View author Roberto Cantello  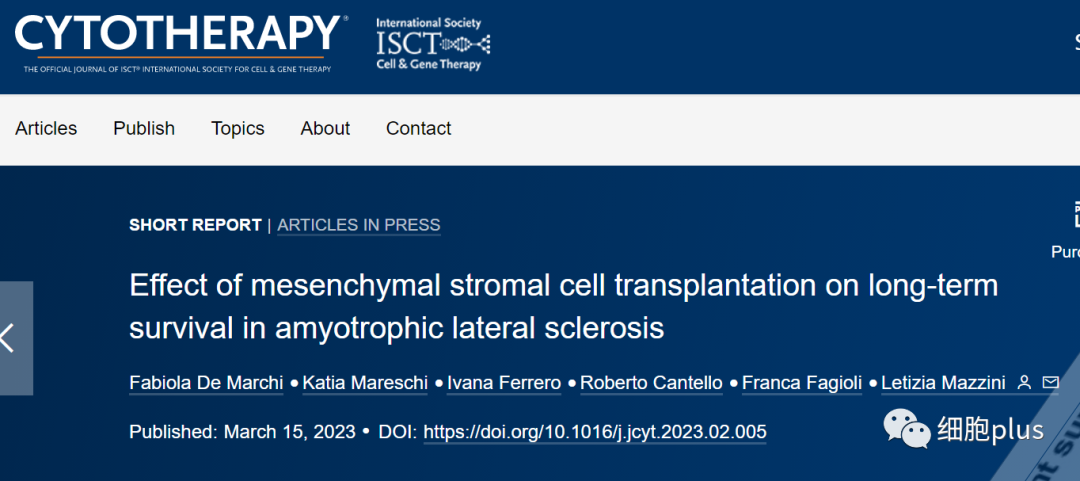pos(652,382)
